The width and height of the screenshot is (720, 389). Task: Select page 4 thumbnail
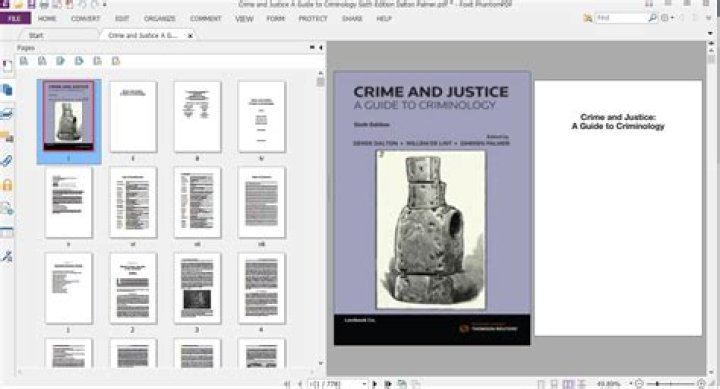[x=261, y=288]
